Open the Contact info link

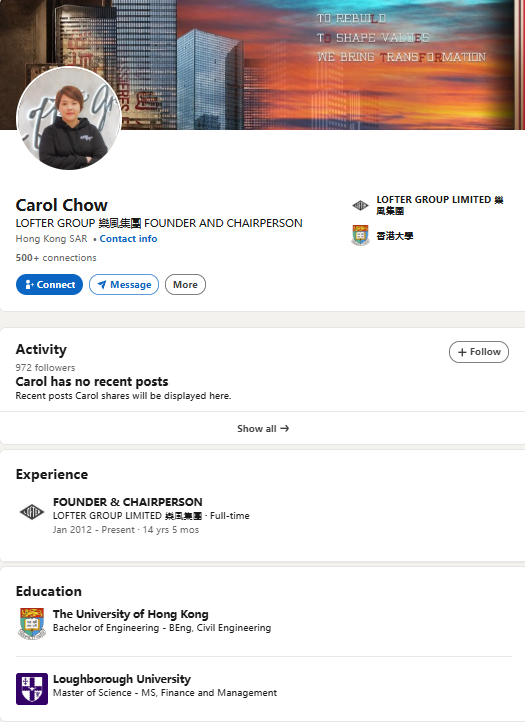point(128,239)
